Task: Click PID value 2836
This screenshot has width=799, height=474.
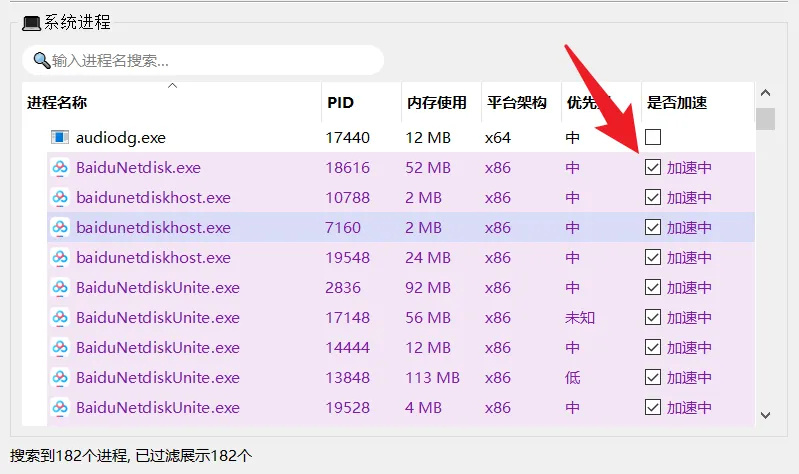Action: 343,288
